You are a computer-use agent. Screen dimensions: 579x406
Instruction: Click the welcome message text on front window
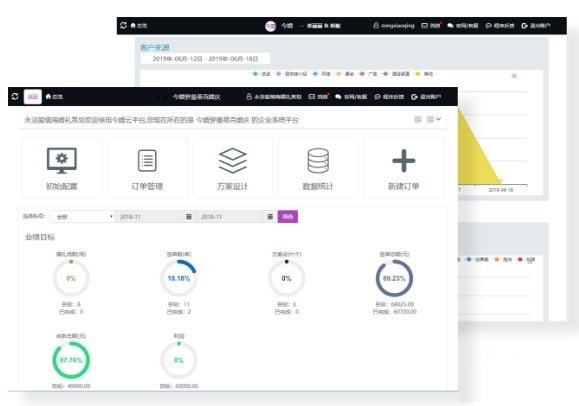[161, 120]
